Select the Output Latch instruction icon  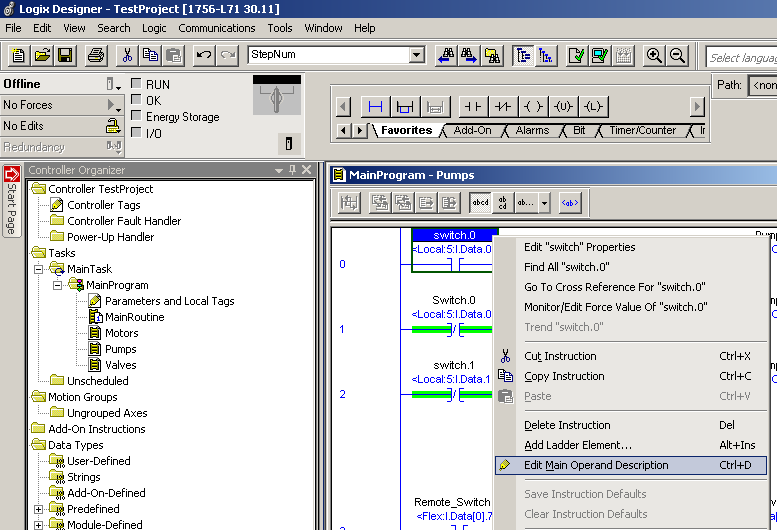[x=593, y=106]
